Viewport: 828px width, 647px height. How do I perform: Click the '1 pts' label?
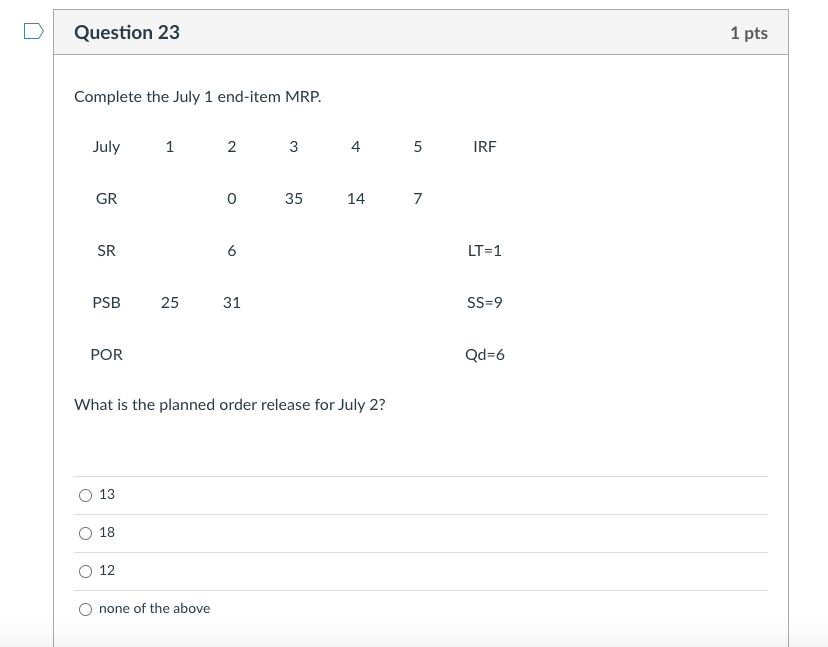click(x=752, y=32)
